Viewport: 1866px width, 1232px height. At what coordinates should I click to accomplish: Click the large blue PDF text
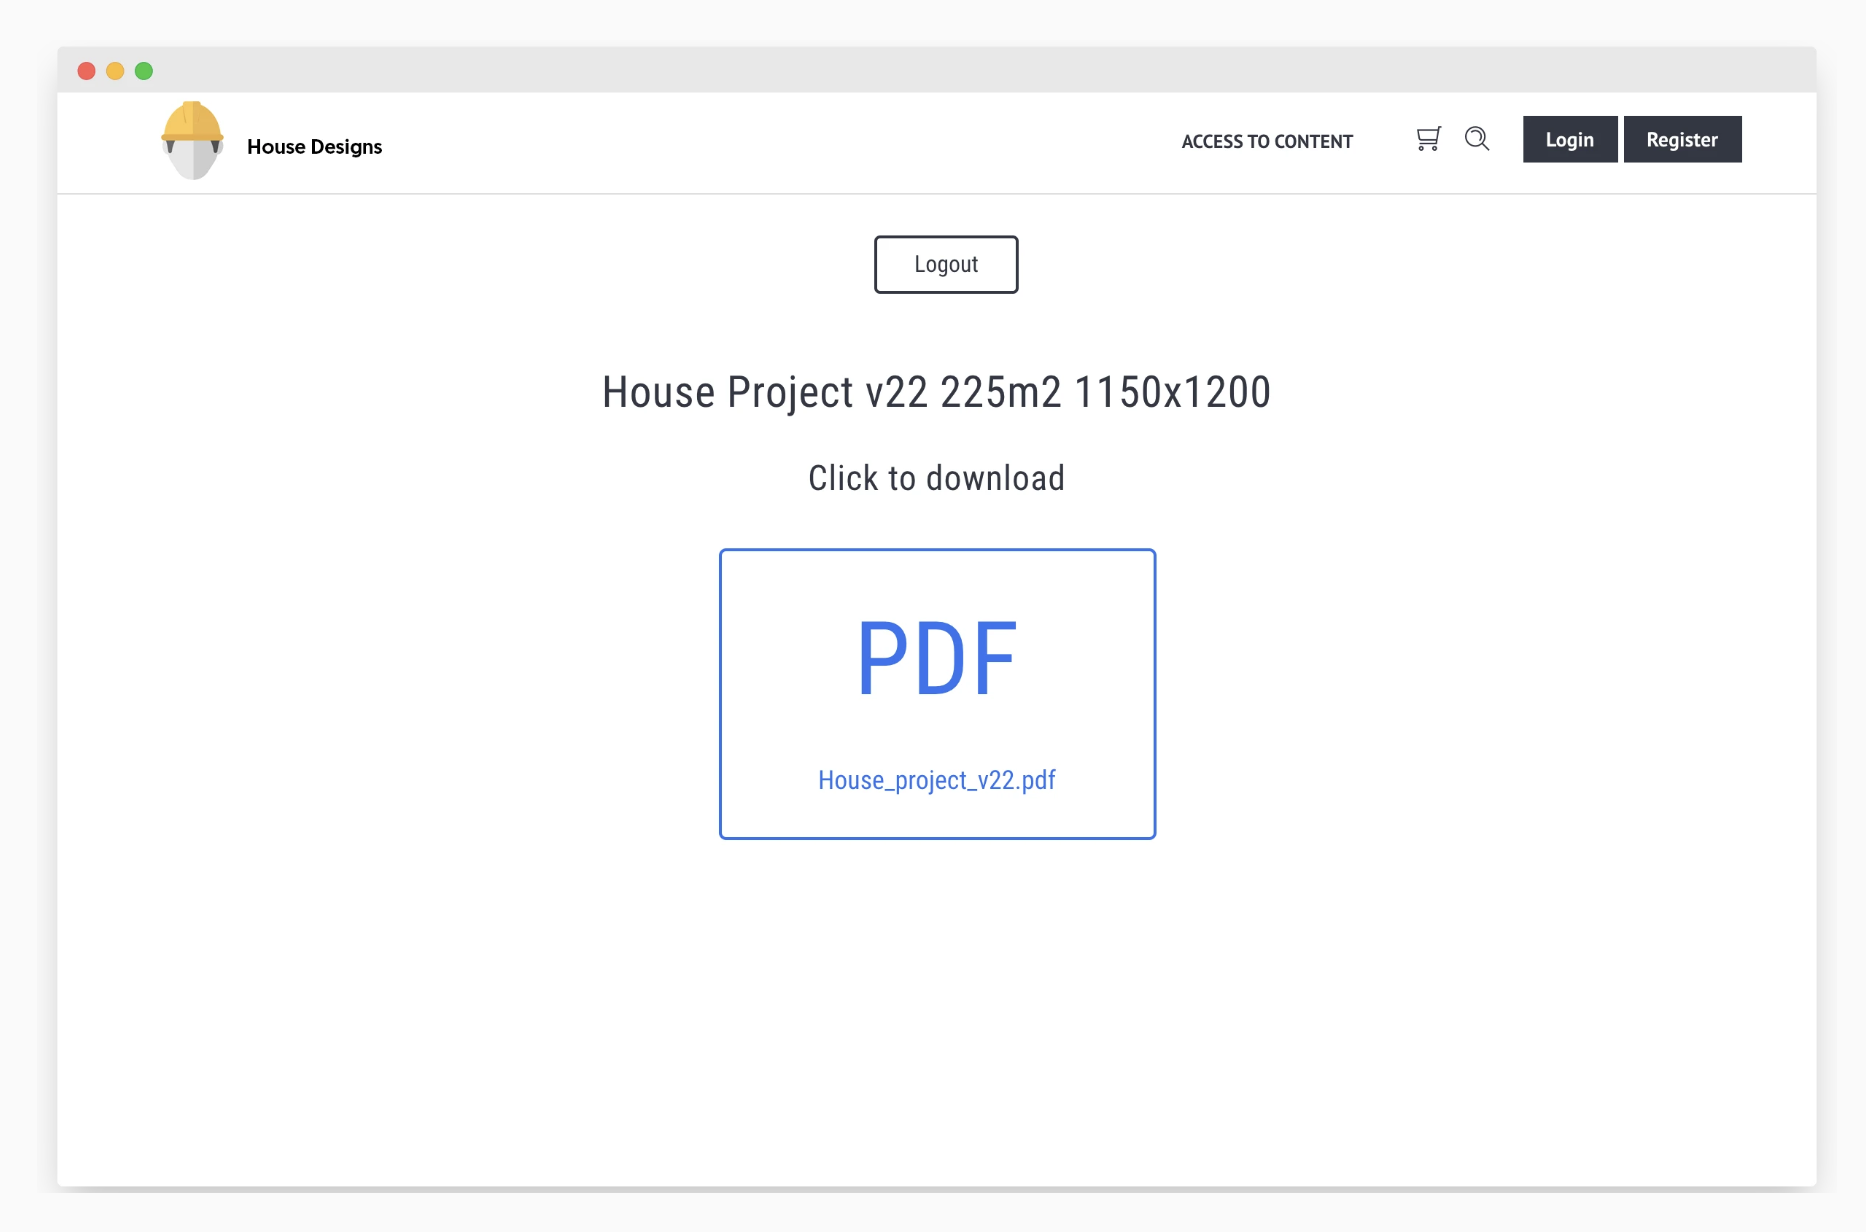(x=937, y=659)
